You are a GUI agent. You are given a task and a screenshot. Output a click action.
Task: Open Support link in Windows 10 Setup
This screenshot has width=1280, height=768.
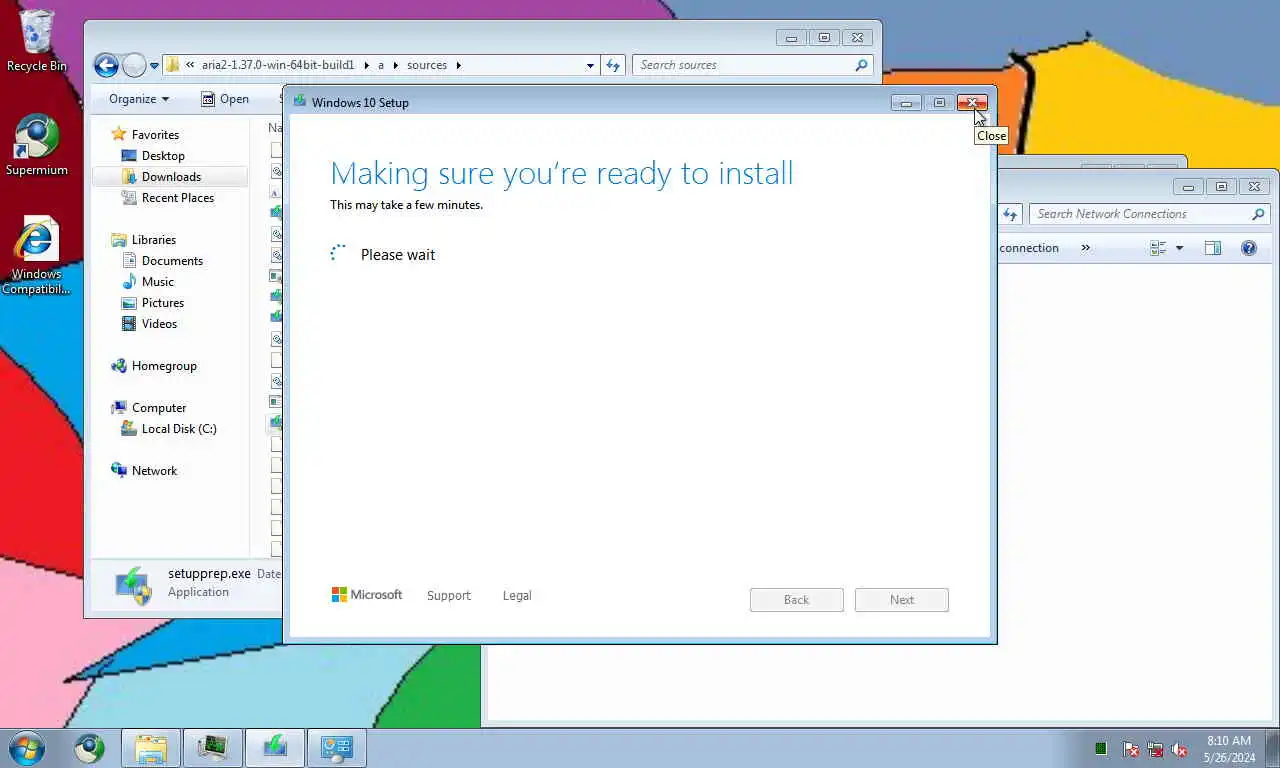(448, 595)
